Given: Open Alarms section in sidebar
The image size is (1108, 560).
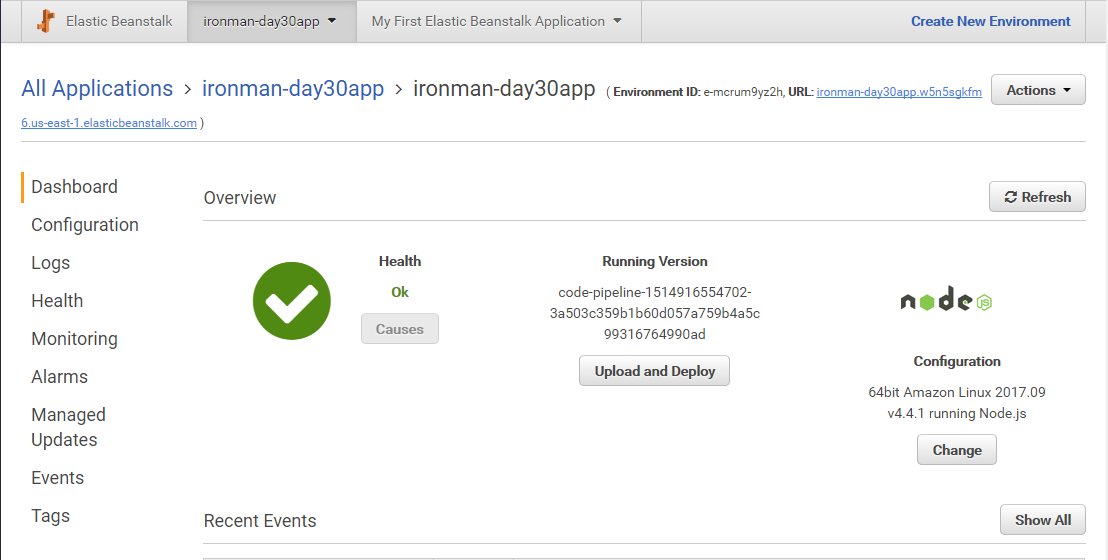Looking at the screenshot, I should 59,377.
